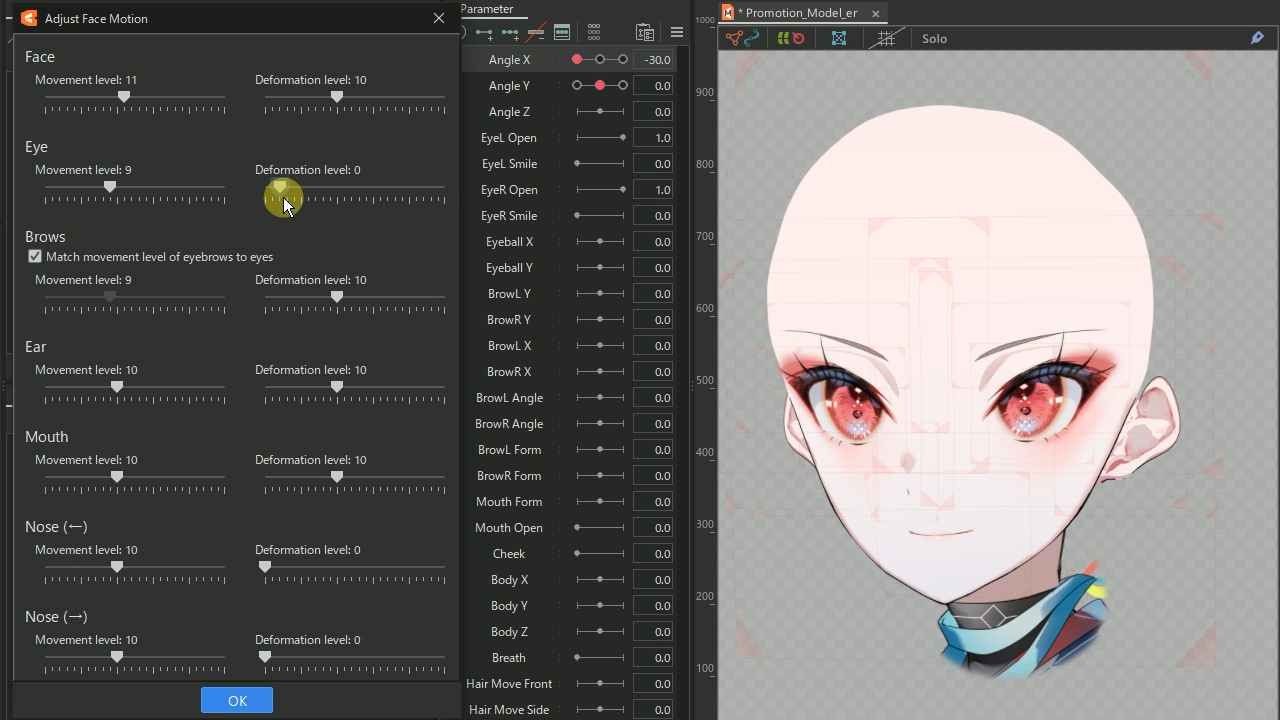Uncheck Match movement level of eyebrows to eyes
This screenshot has height=720, width=1280.
click(35, 256)
